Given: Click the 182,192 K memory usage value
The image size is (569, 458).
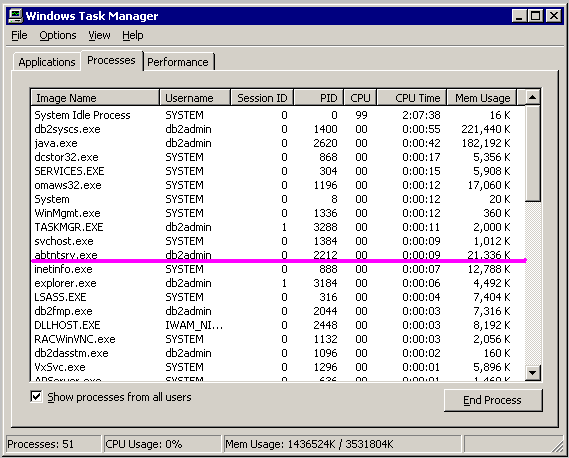Looking at the screenshot, I should pos(486,143).
